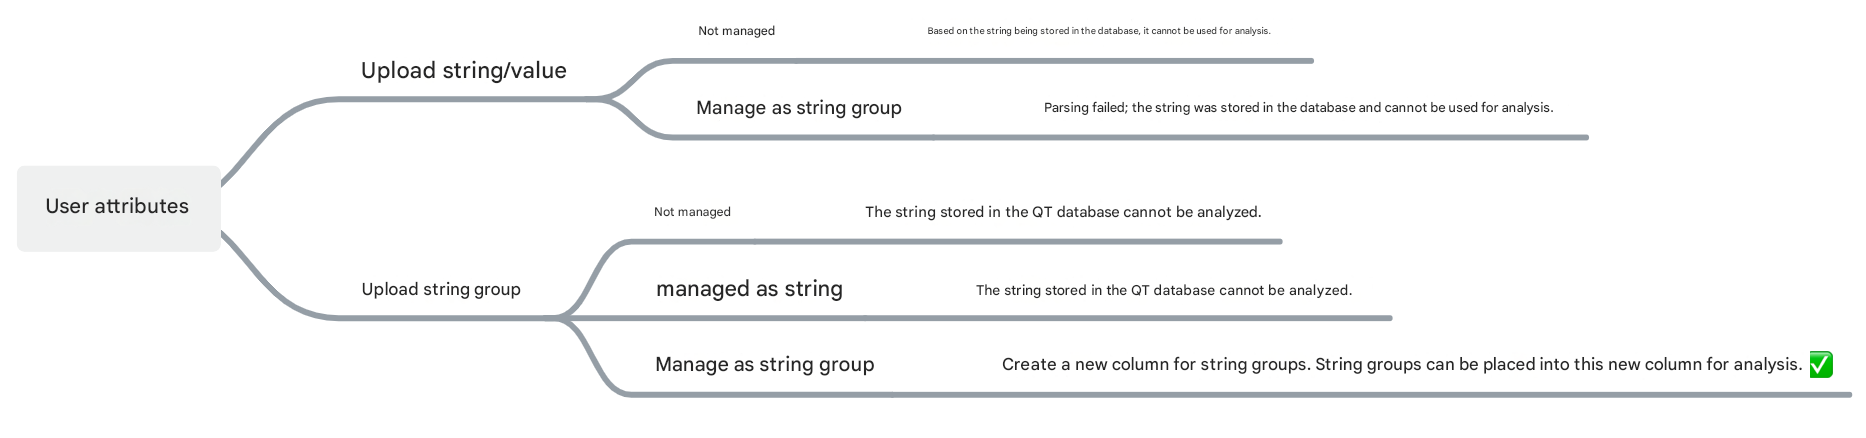Image resolution: width=1866 pixels, height=438 pixels.
Task: Click the green check mark emoji
Action: 1821,365
